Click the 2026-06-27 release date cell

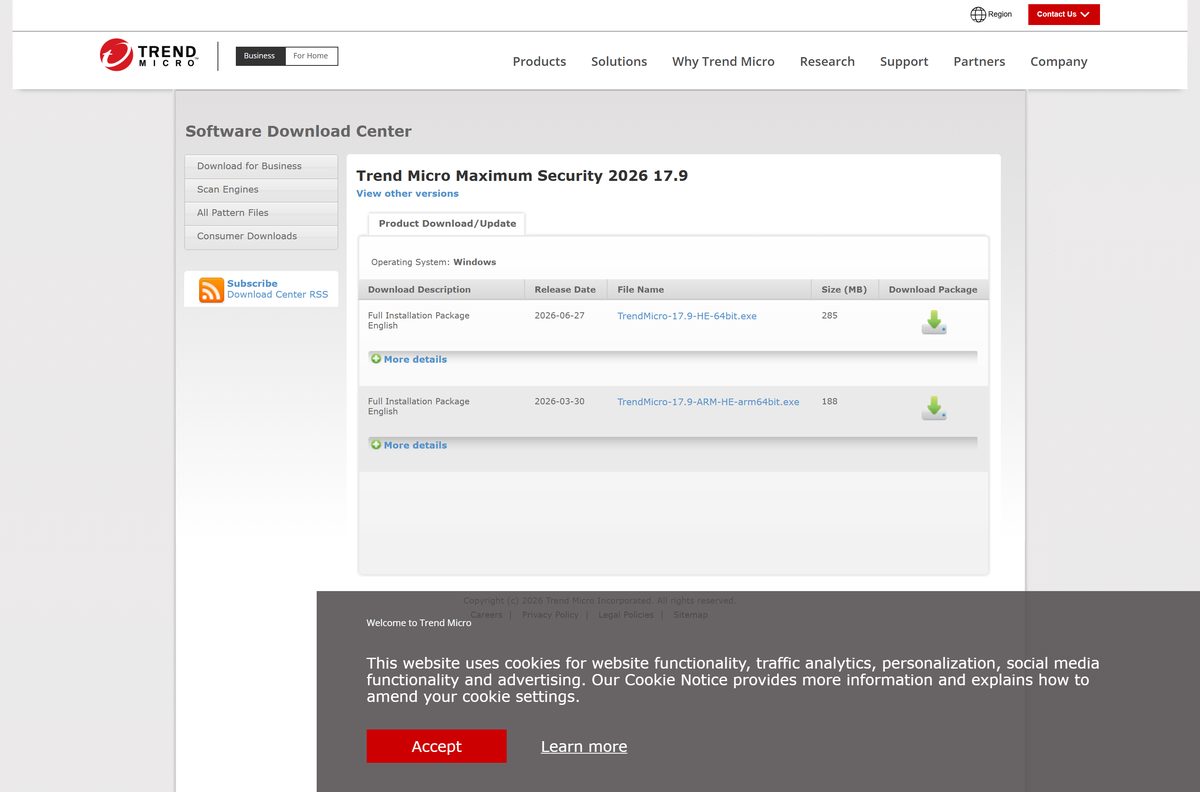tap(559, 316)
